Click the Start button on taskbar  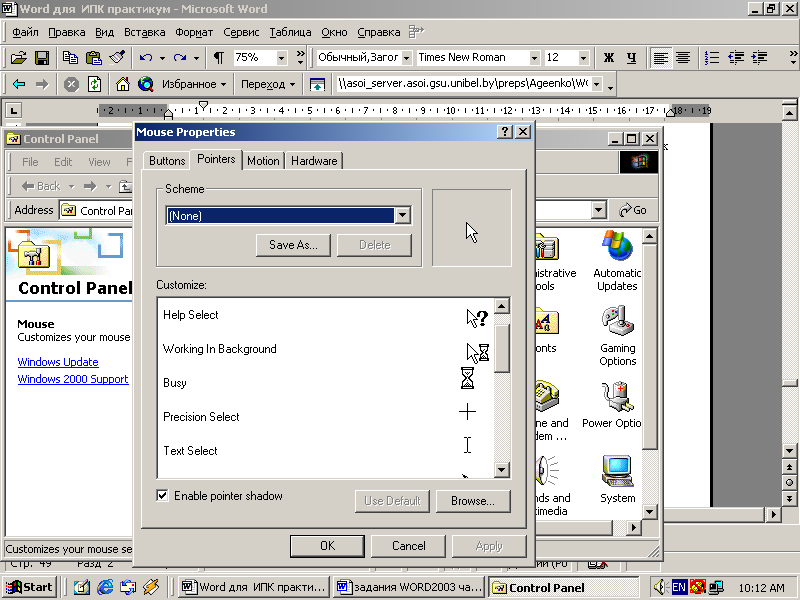[30, 587]
